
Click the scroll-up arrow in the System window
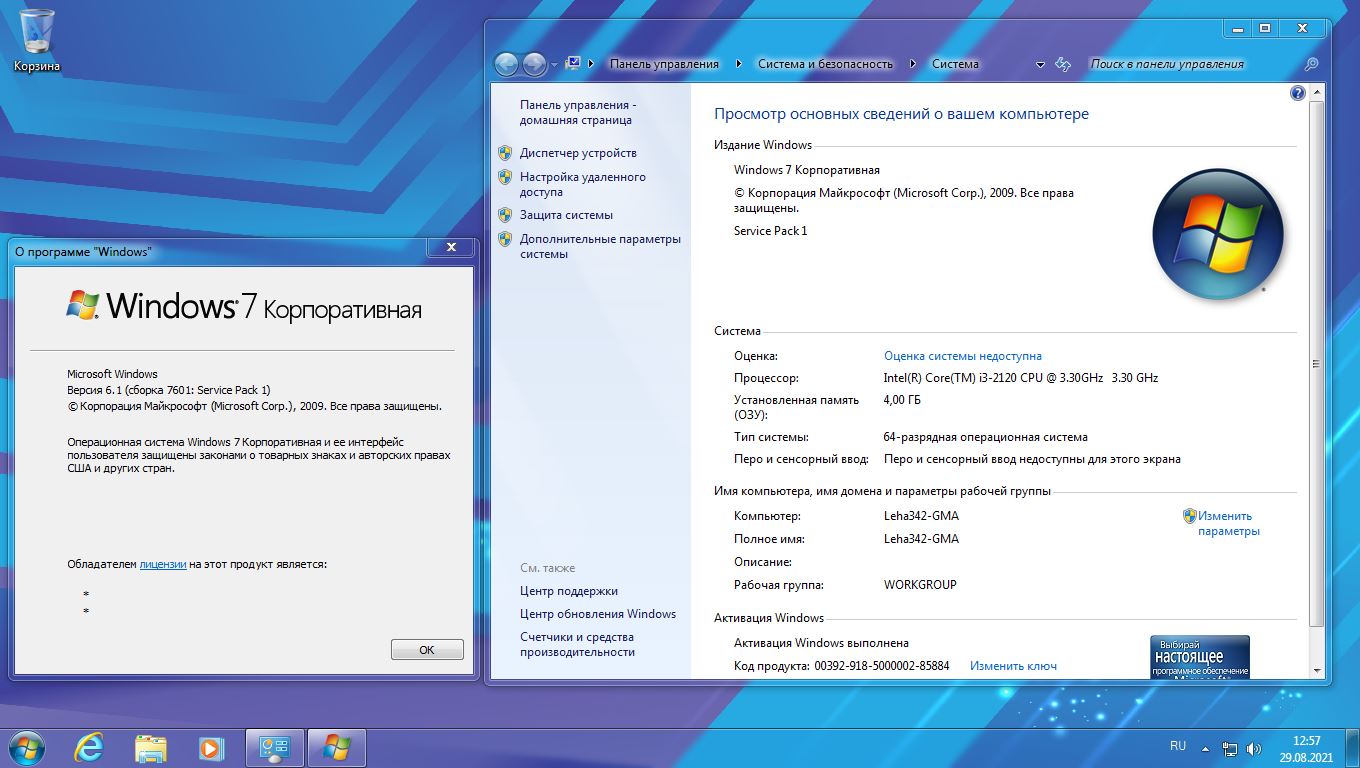(1318, 94)
